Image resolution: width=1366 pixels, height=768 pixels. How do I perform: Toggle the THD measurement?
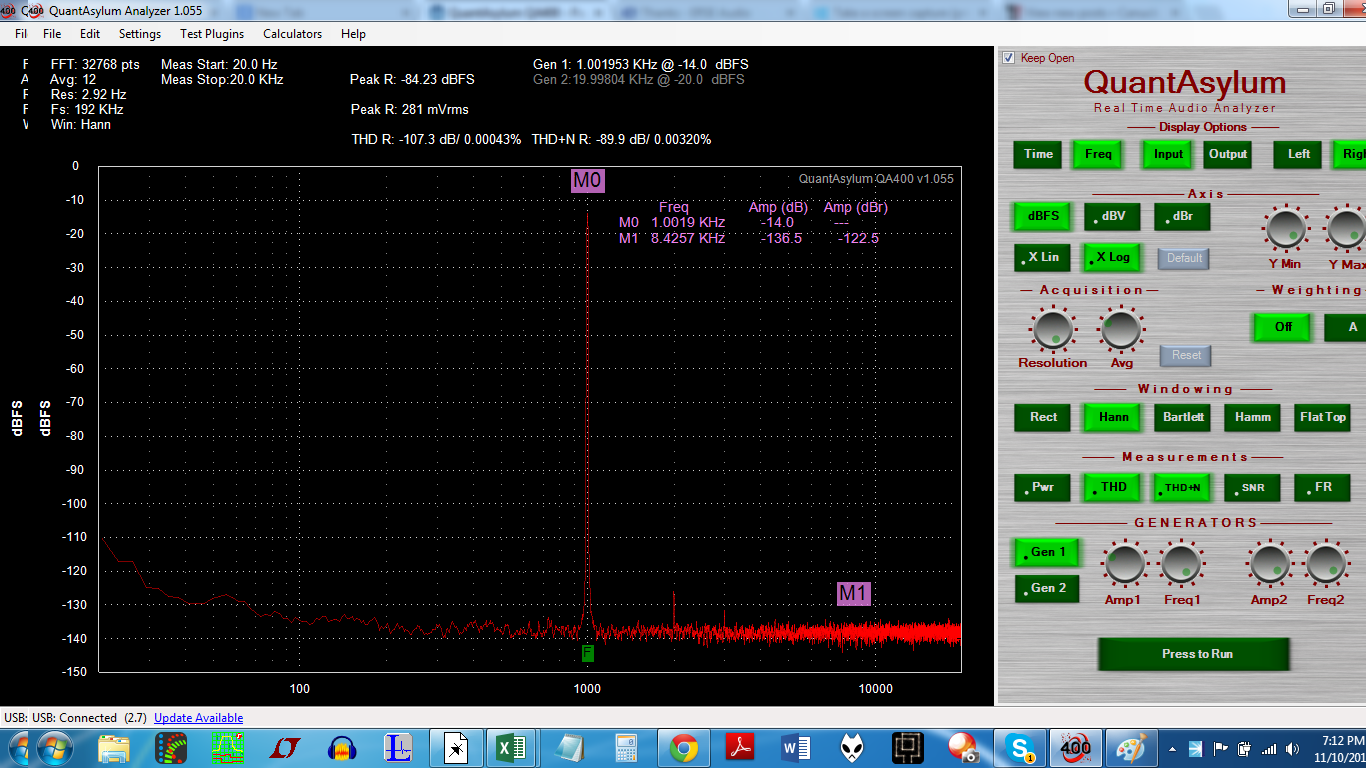[x=1113, y=487]
